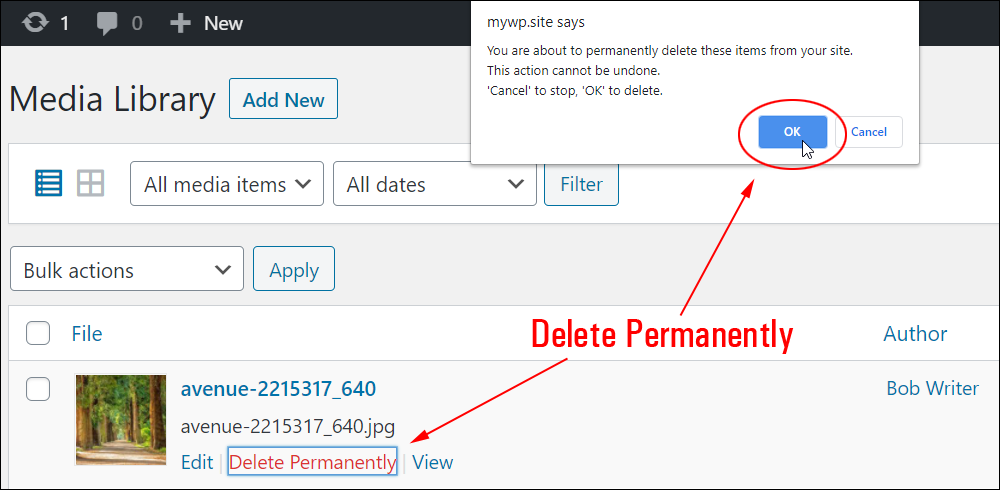This screenshot has height=490, width=1000.
Task: Switch to grid view icon
Action: [91, 183]
